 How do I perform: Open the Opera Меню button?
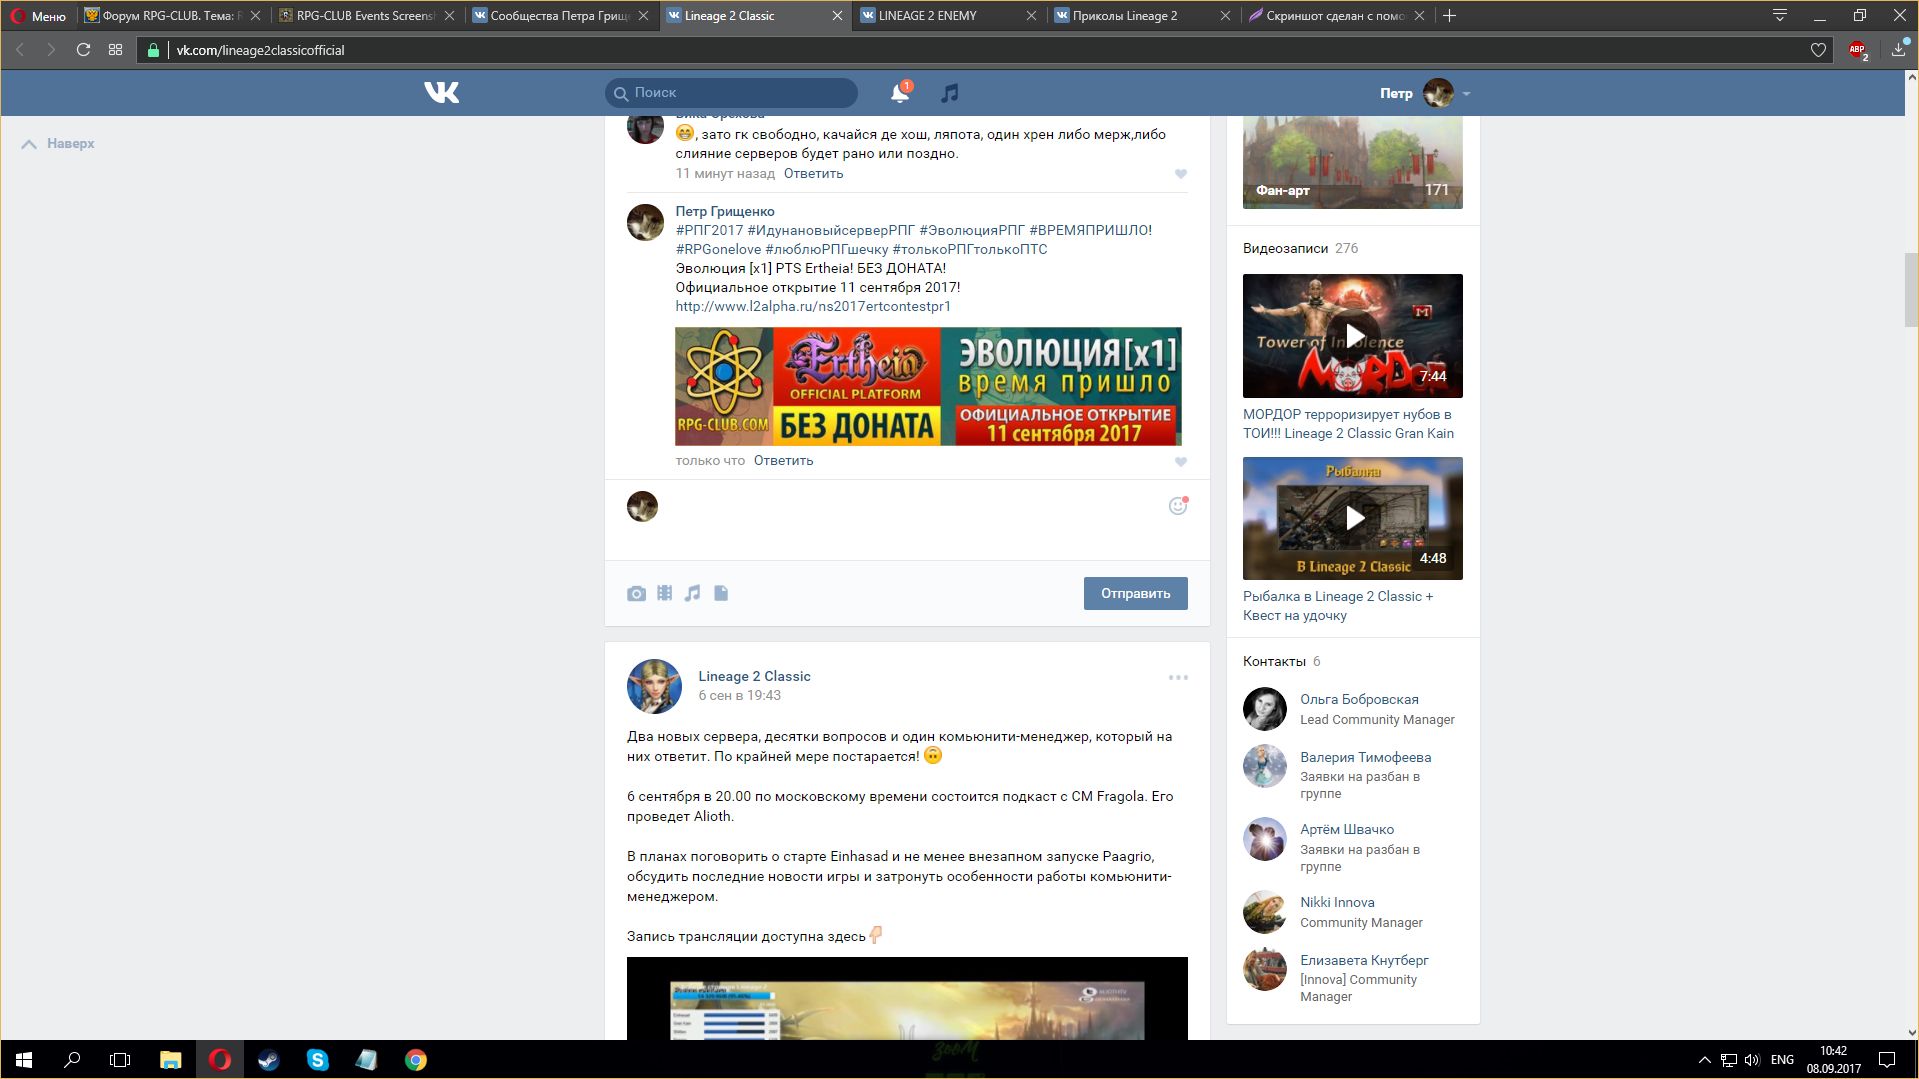pyautogui.click(x=38, y=16)
